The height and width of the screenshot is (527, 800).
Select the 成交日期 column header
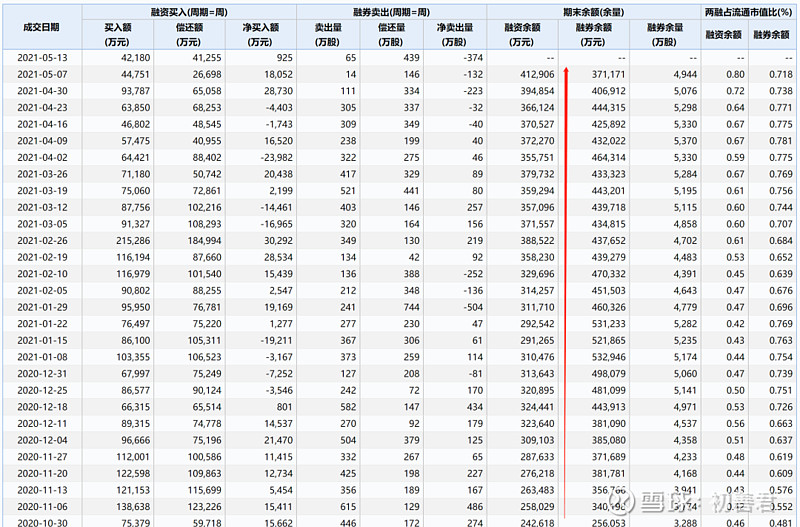coord(42,28)
